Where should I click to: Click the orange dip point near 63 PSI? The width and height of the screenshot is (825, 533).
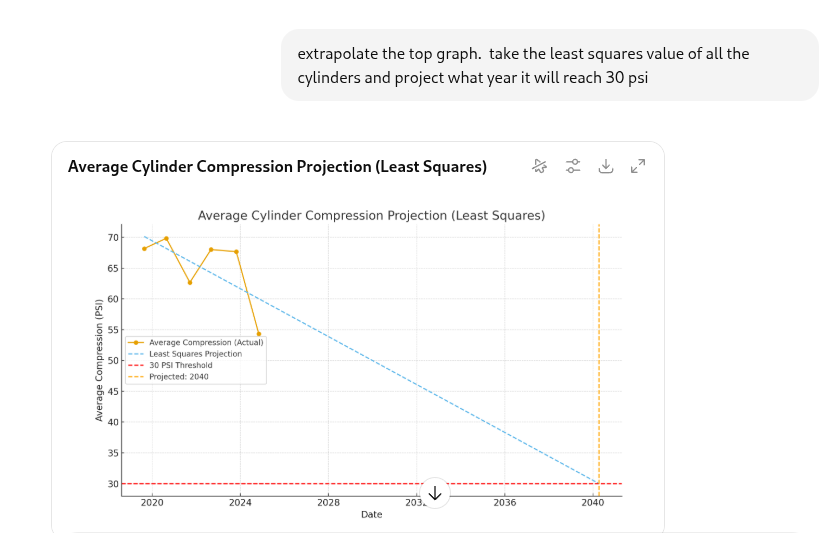click(x=189, y=282)
